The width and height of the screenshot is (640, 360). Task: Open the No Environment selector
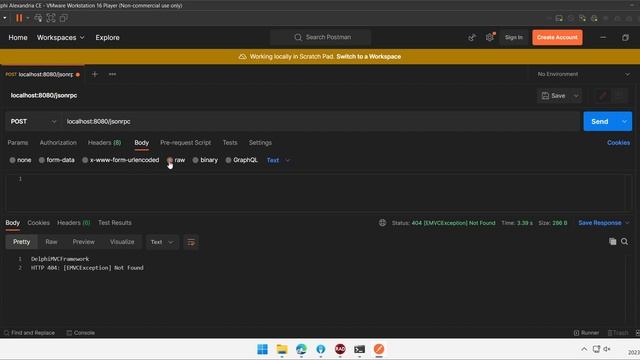click(583, 74)
